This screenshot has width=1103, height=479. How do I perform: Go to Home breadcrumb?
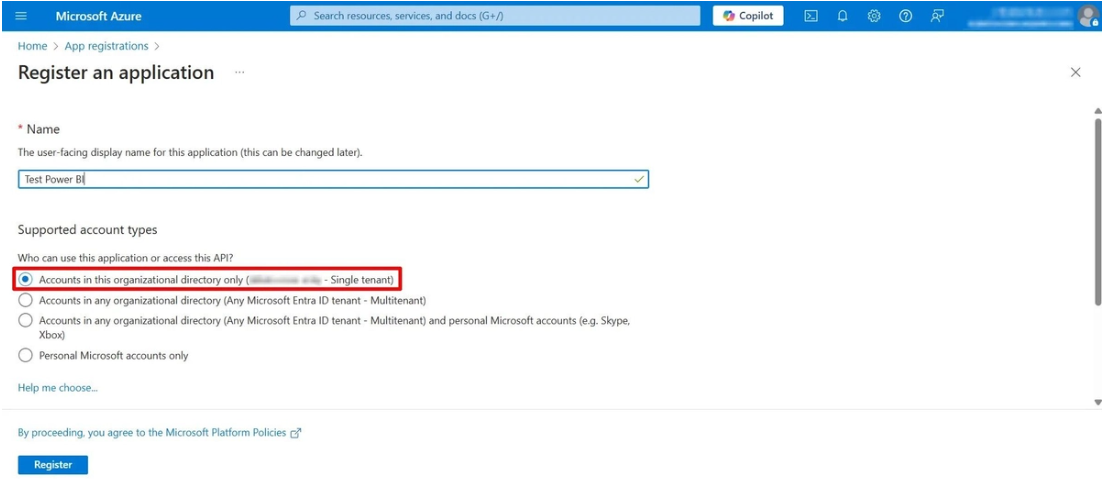point(32,46)
